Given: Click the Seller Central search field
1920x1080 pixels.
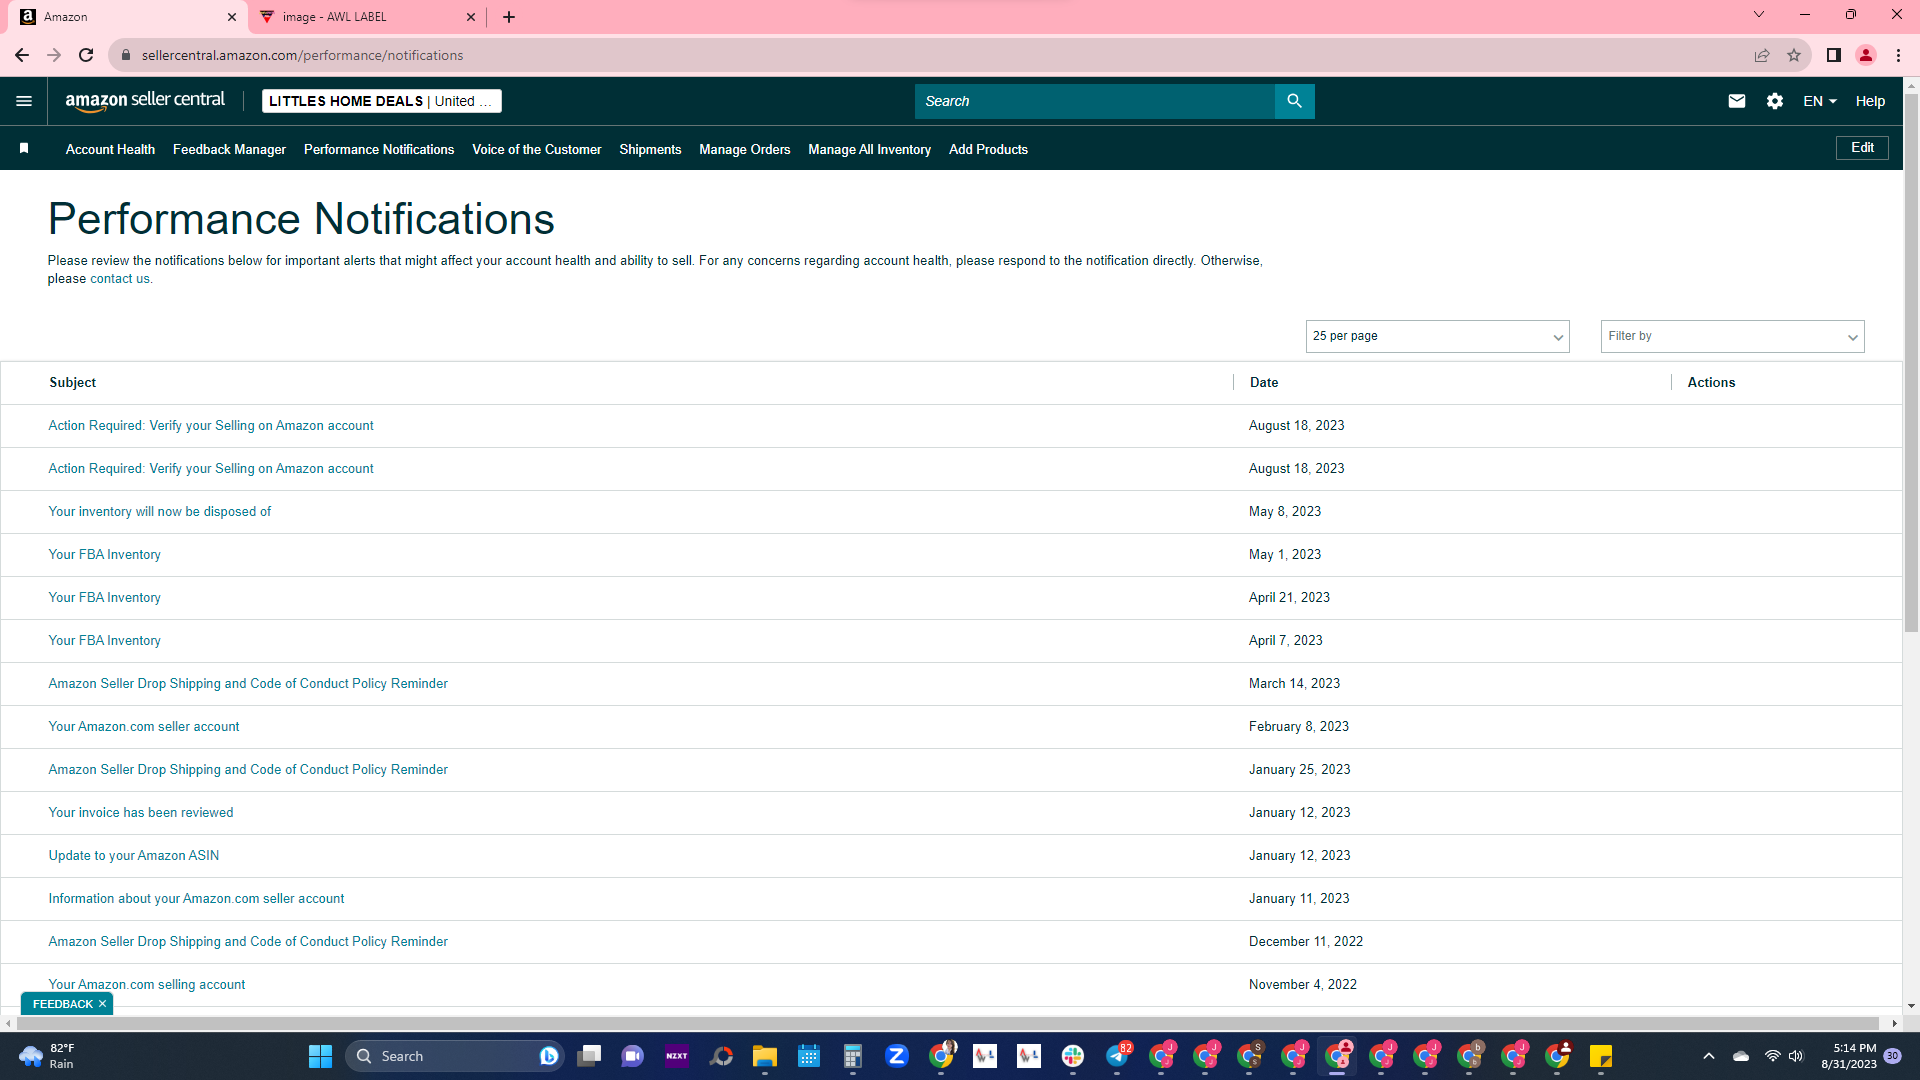Looking at the screenshot, I should (x=1095, y=101).
